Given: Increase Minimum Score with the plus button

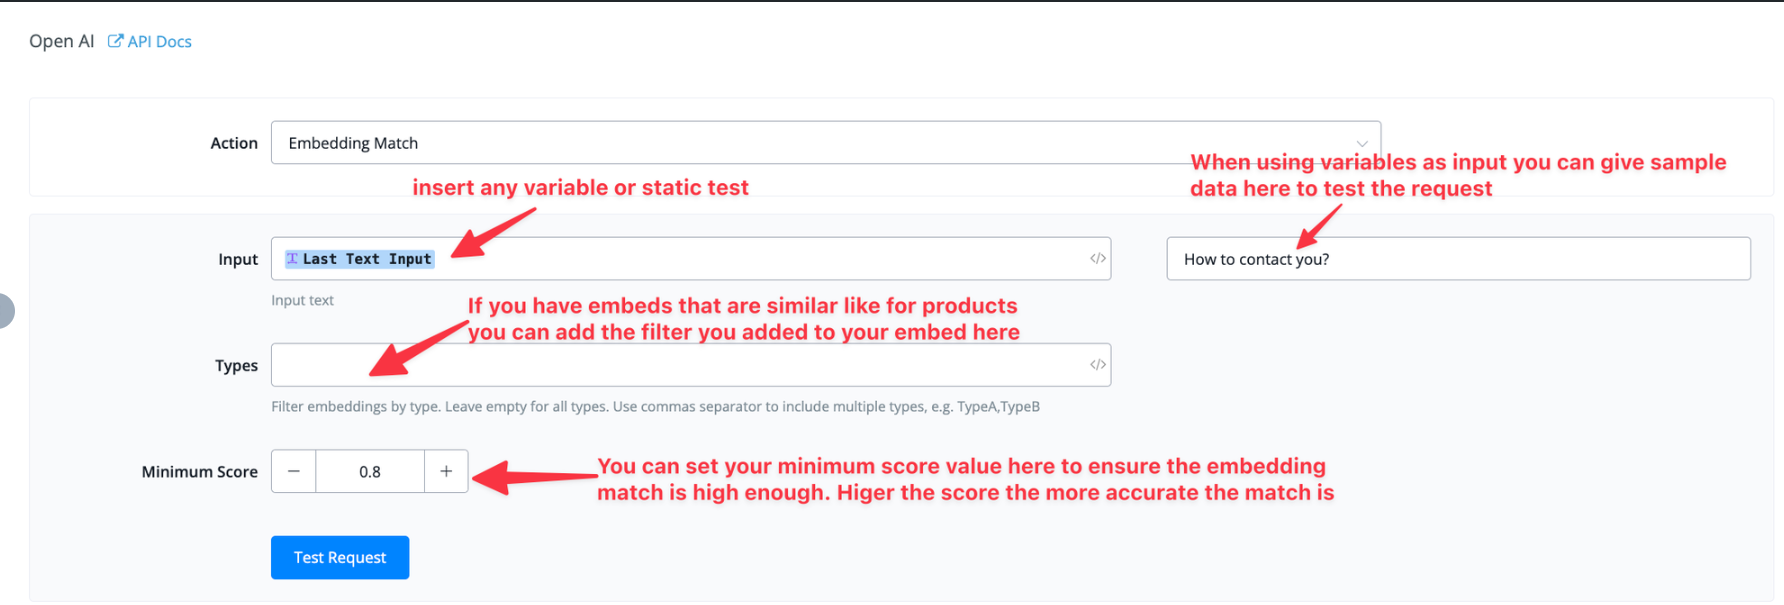Looking at the screenshot, I should 446,471.
